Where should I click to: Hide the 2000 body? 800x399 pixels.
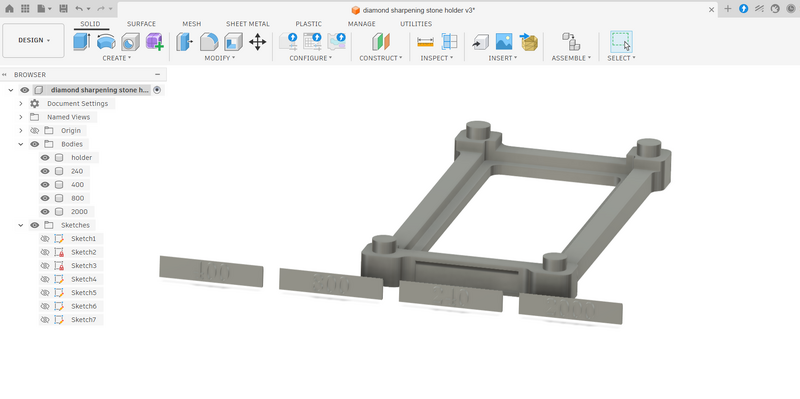45,212
